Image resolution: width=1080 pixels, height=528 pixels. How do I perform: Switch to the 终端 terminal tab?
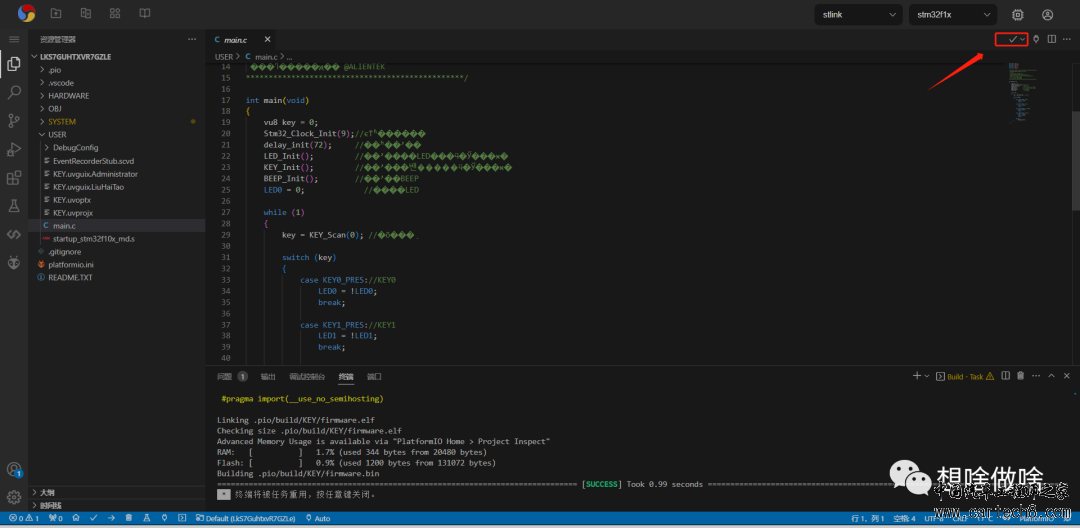(346, 377)
